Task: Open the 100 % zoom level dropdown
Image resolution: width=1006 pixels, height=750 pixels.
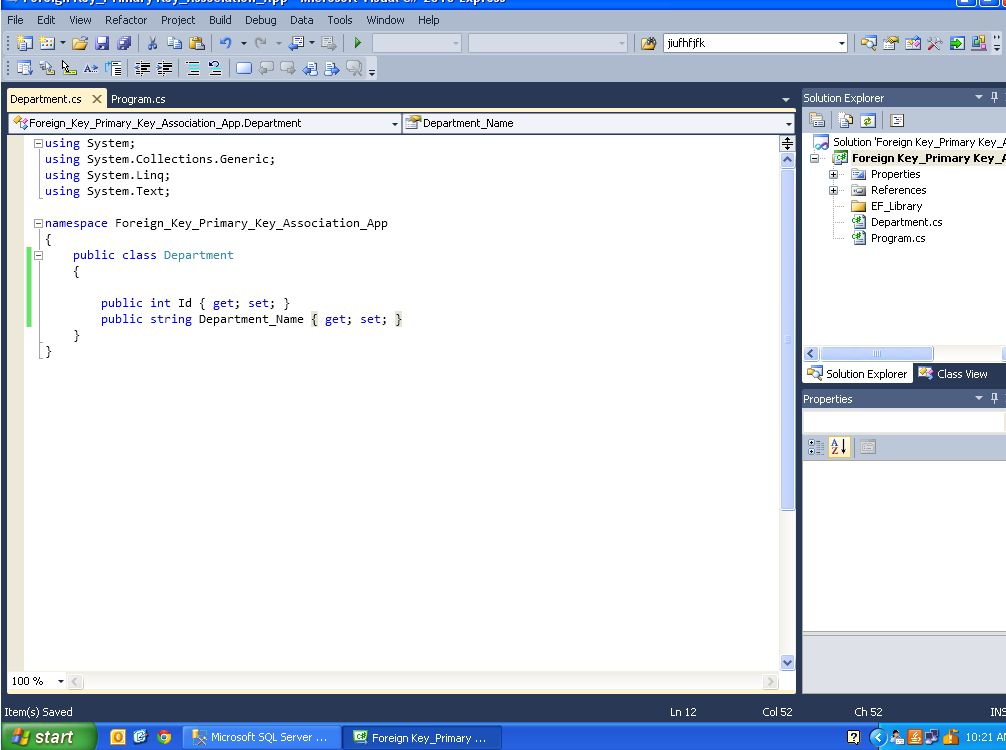Action: click(61, 681)
